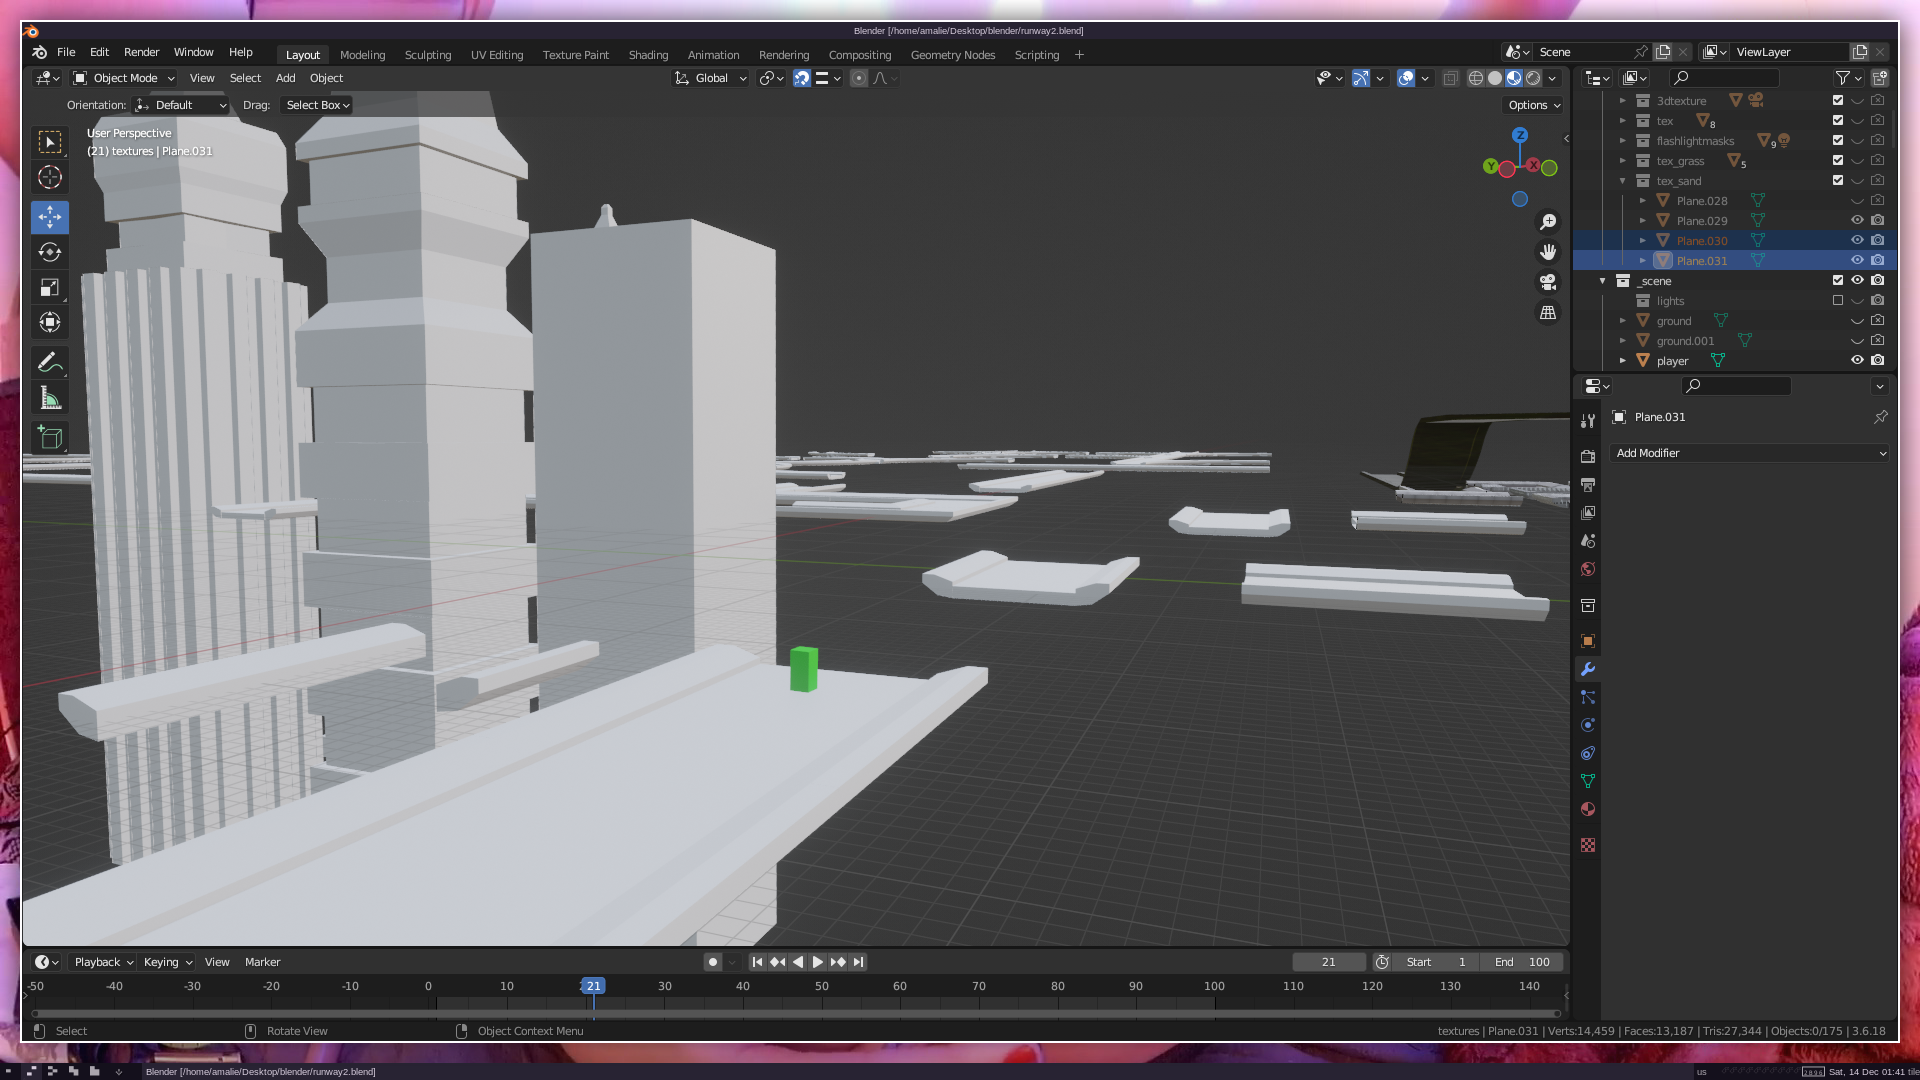Viewport: 1920px width, 1080px height.
Task: Enable the lights collection checkbox
Action: click(x=1838, y=300)
